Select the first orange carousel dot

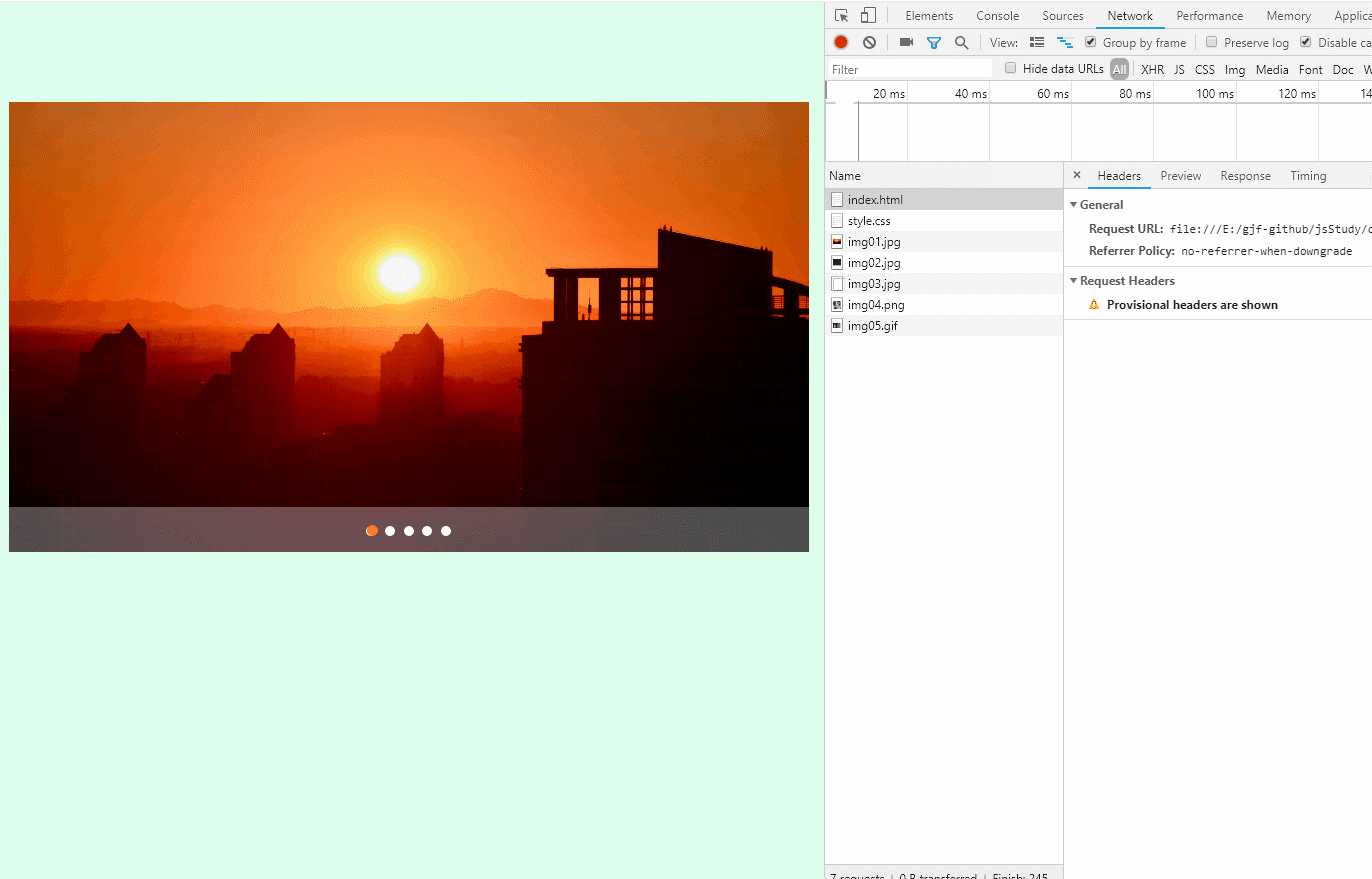click(372, 531)
